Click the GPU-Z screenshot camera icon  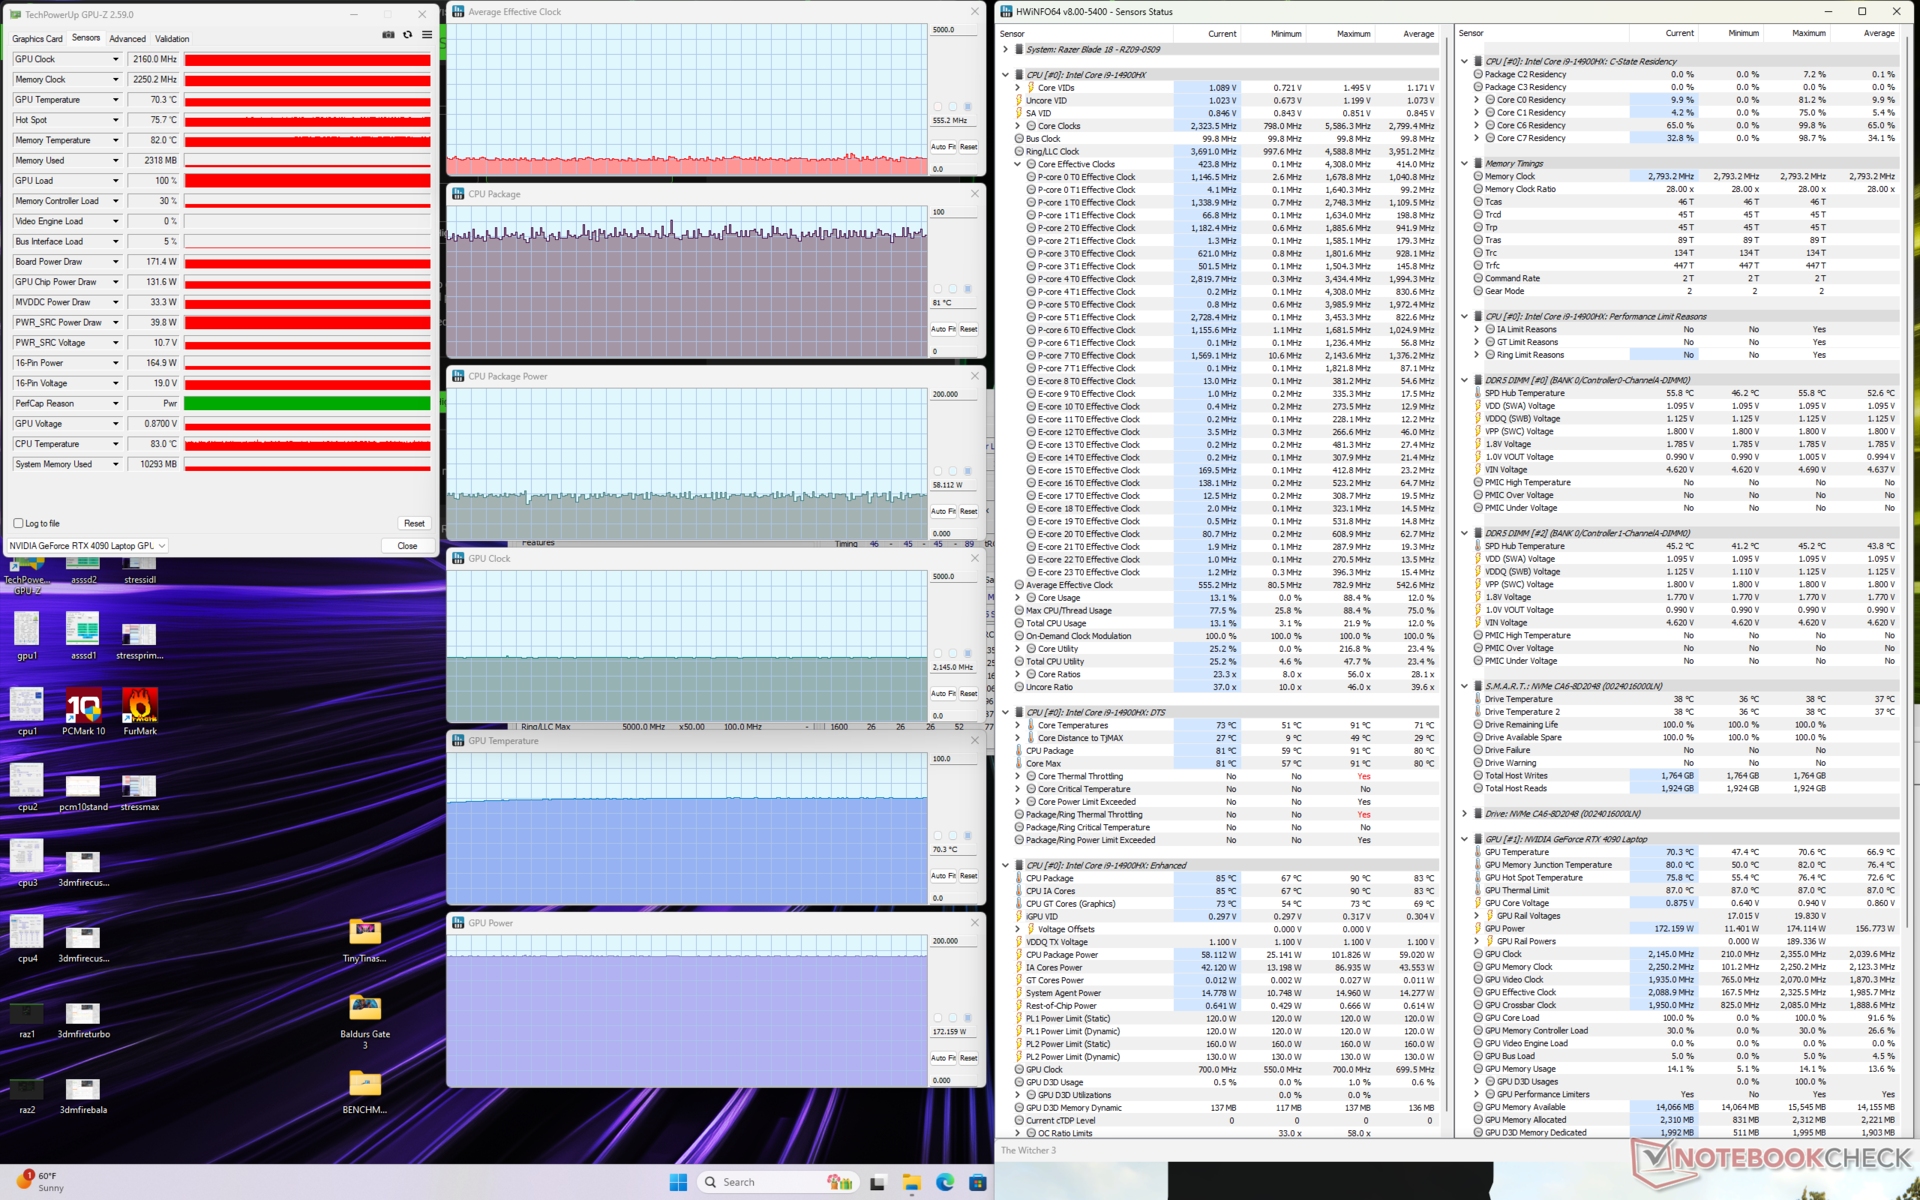(388, 35)
